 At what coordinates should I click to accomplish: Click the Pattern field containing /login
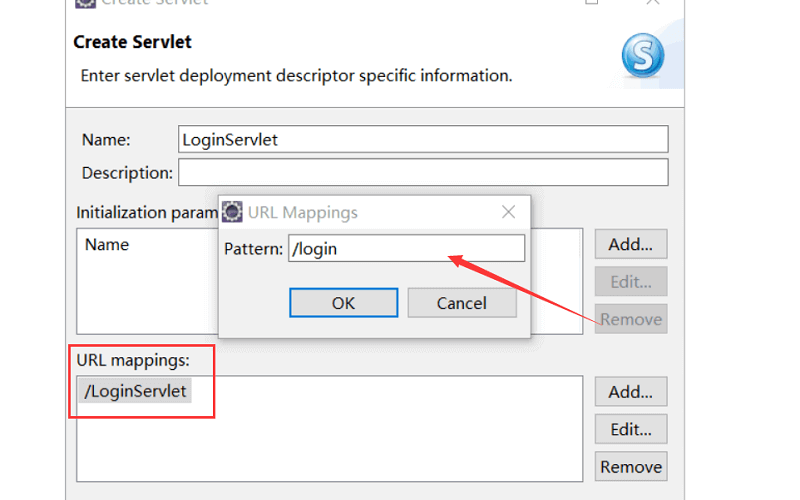(406, 249)
